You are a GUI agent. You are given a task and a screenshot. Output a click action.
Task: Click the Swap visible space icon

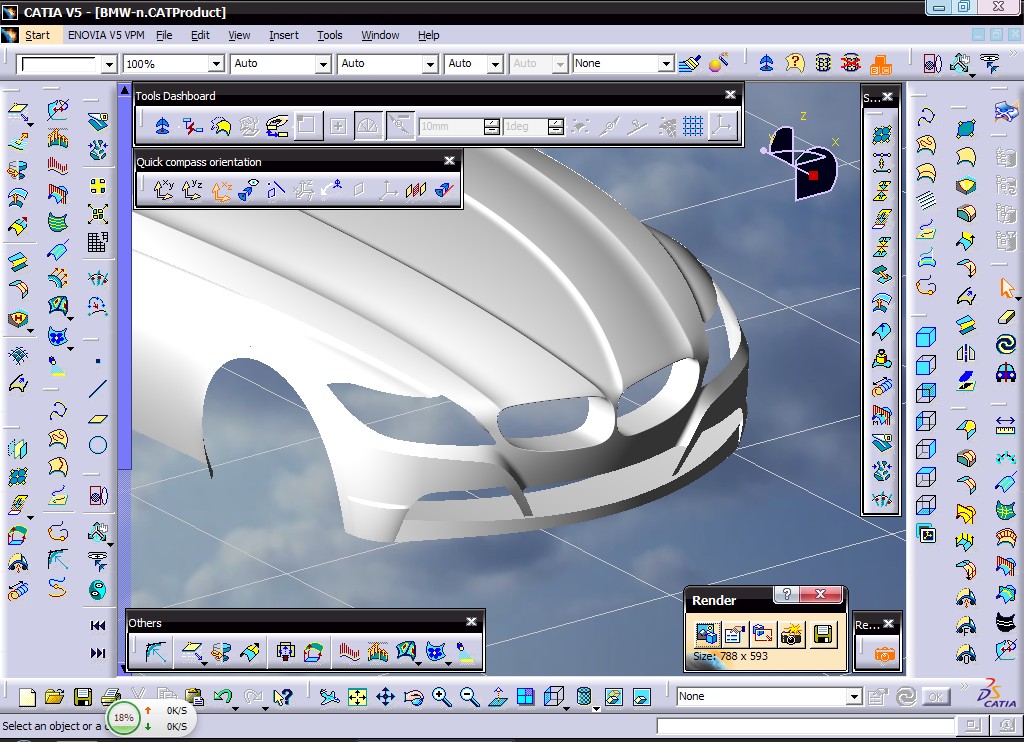tap(641, 697)
